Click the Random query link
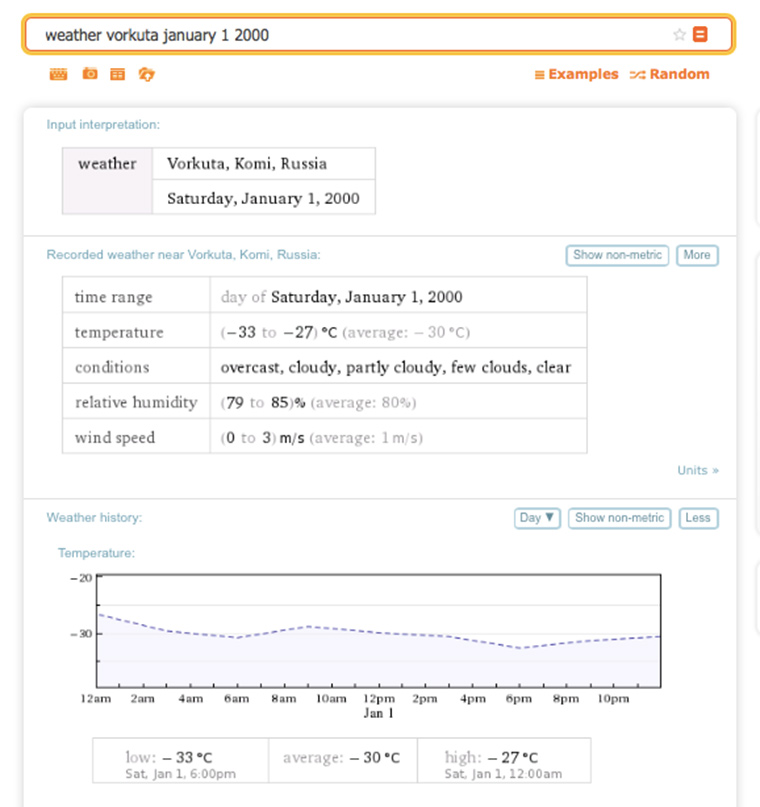 pos(669,74)
